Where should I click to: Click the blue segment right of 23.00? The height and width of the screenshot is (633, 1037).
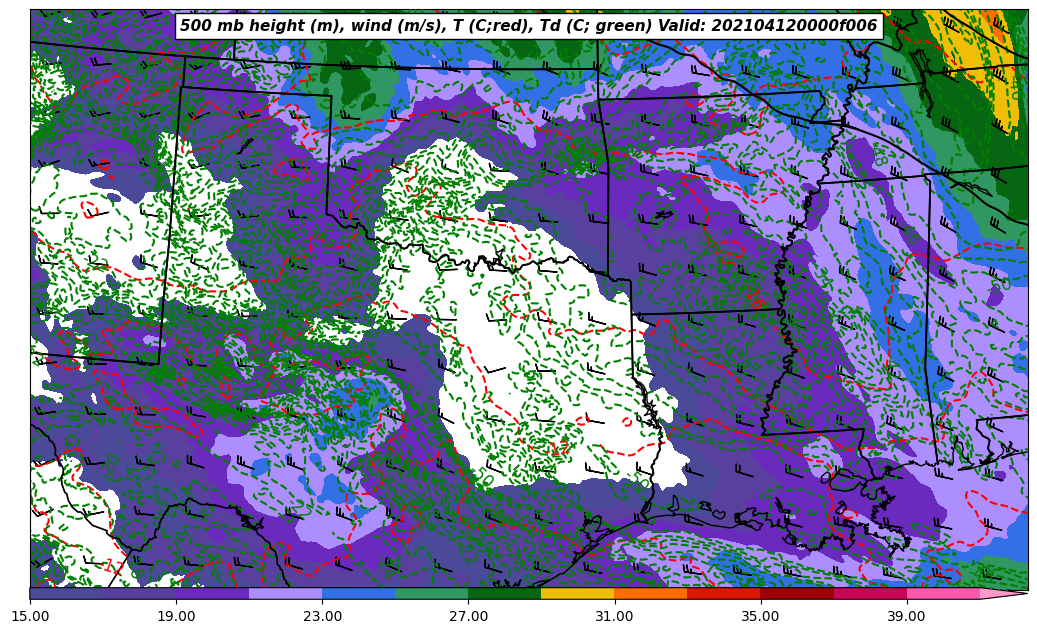[x=358, y=593]
